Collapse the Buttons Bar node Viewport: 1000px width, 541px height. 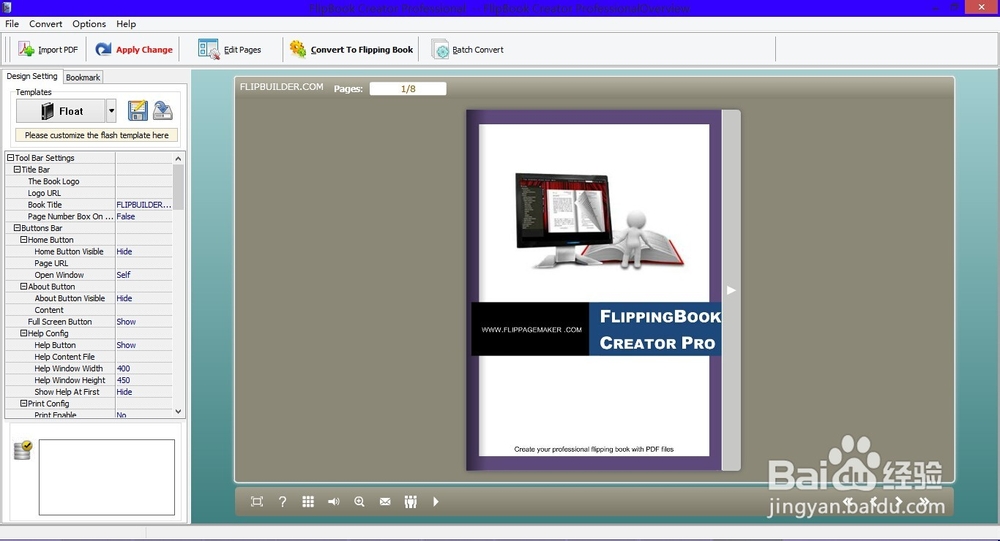click(x=17, y=228)
